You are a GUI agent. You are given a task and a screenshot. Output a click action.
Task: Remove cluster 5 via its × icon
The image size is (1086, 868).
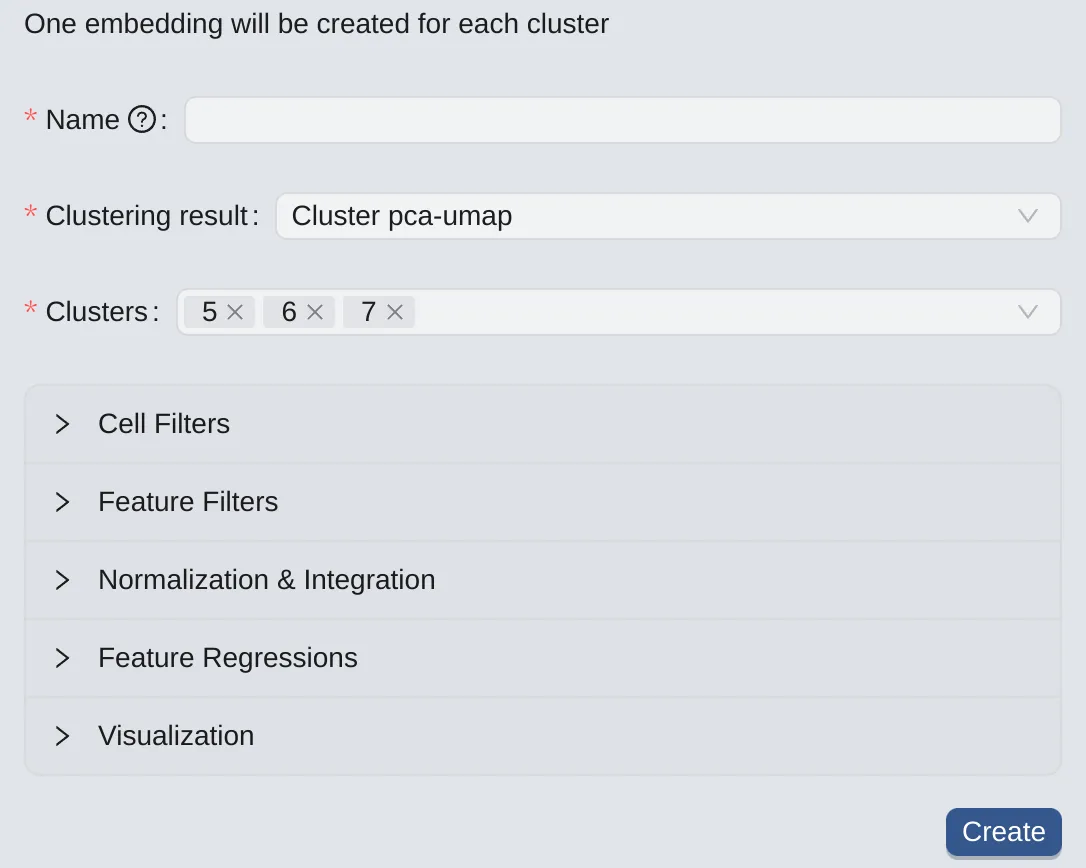click(234, 312)
